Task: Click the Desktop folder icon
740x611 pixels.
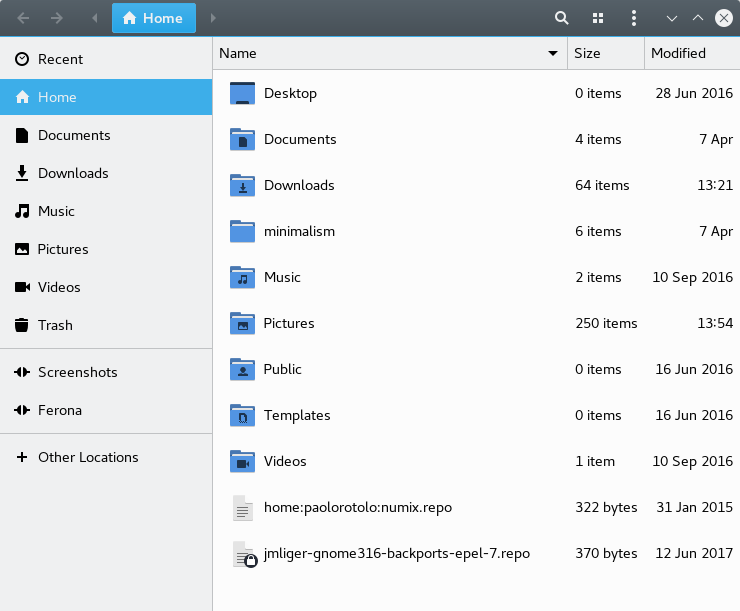Action: pos(243,93)
